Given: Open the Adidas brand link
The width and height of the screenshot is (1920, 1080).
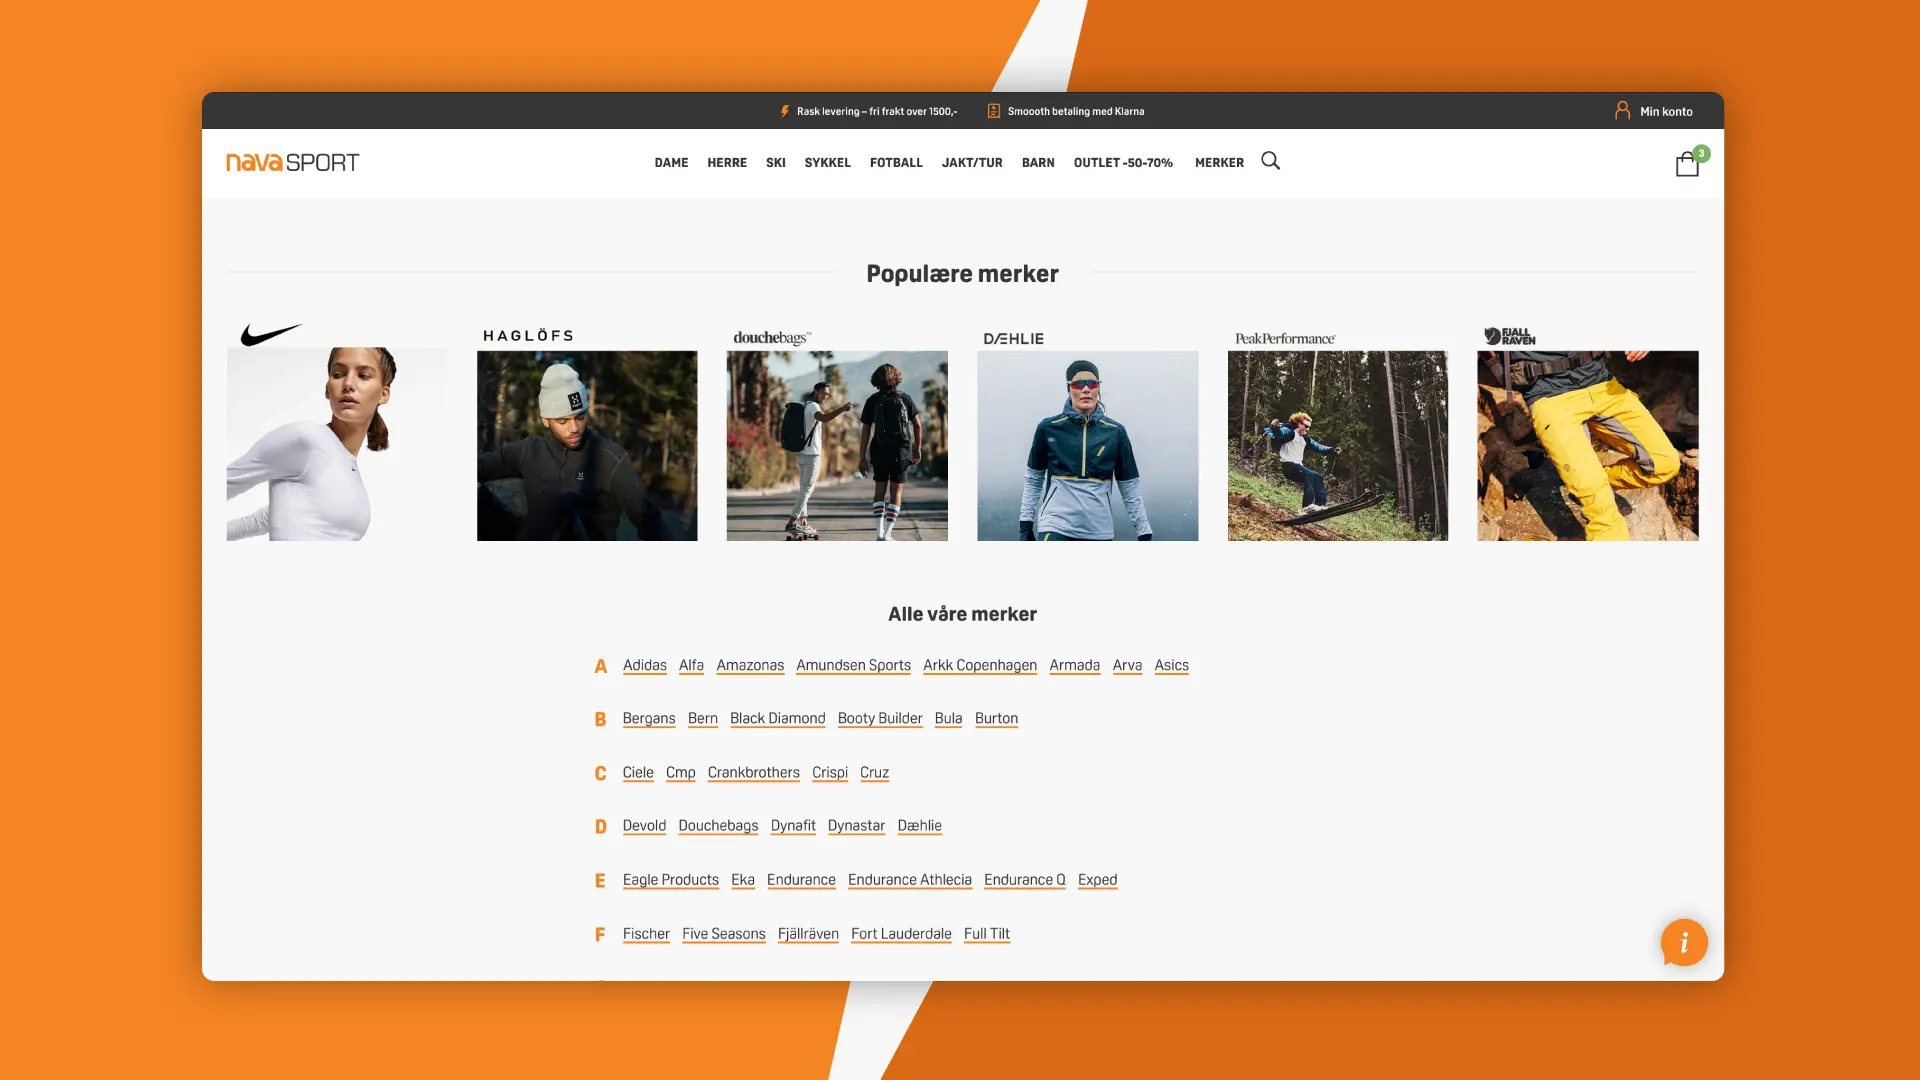Looking at the screenshot, I should tap(644, 666).
